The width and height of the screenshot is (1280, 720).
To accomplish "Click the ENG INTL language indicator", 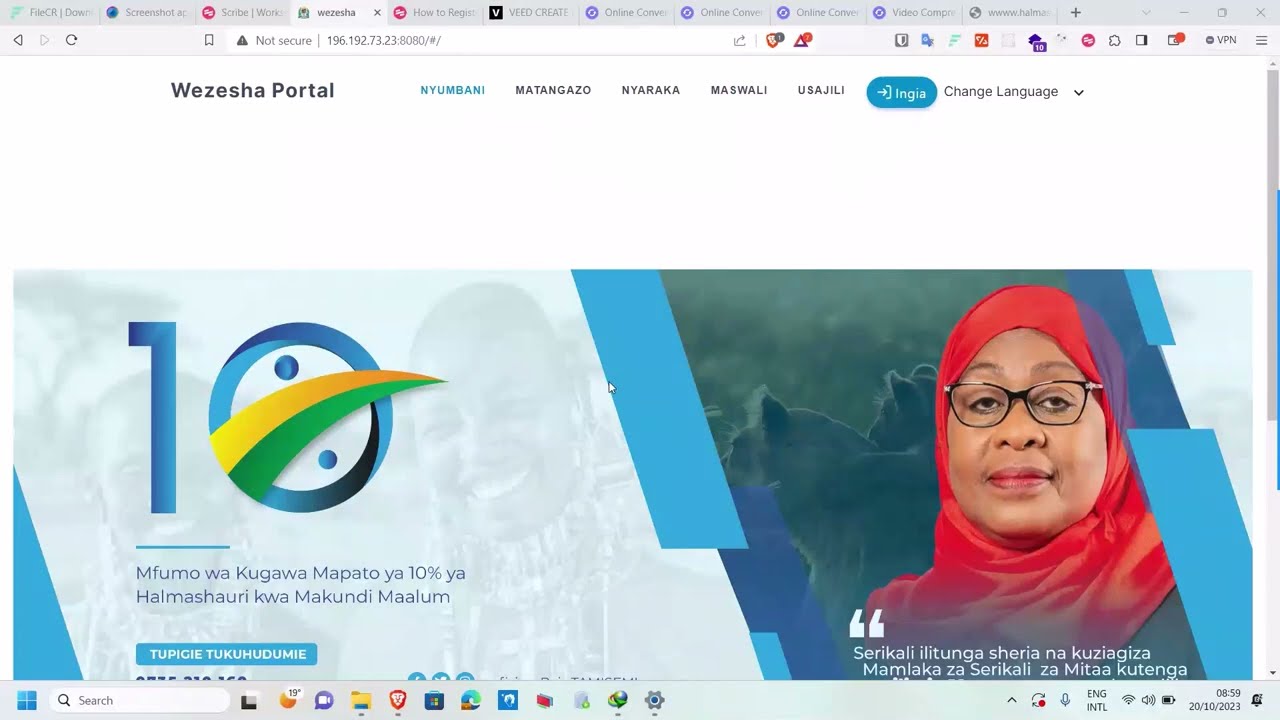I will pos(1097,700).
